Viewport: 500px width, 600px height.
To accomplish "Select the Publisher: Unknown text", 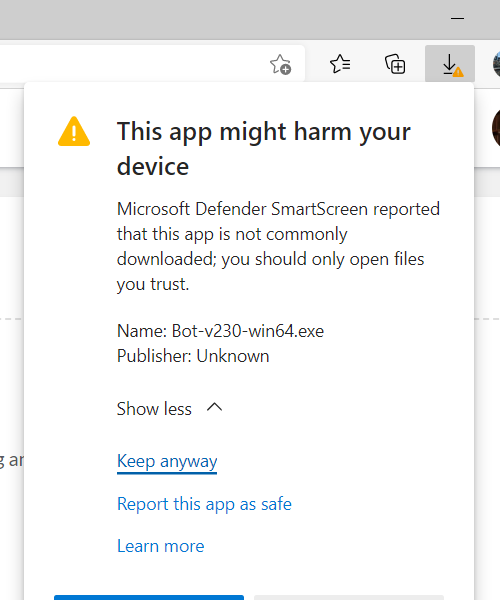I will [193, 356].
